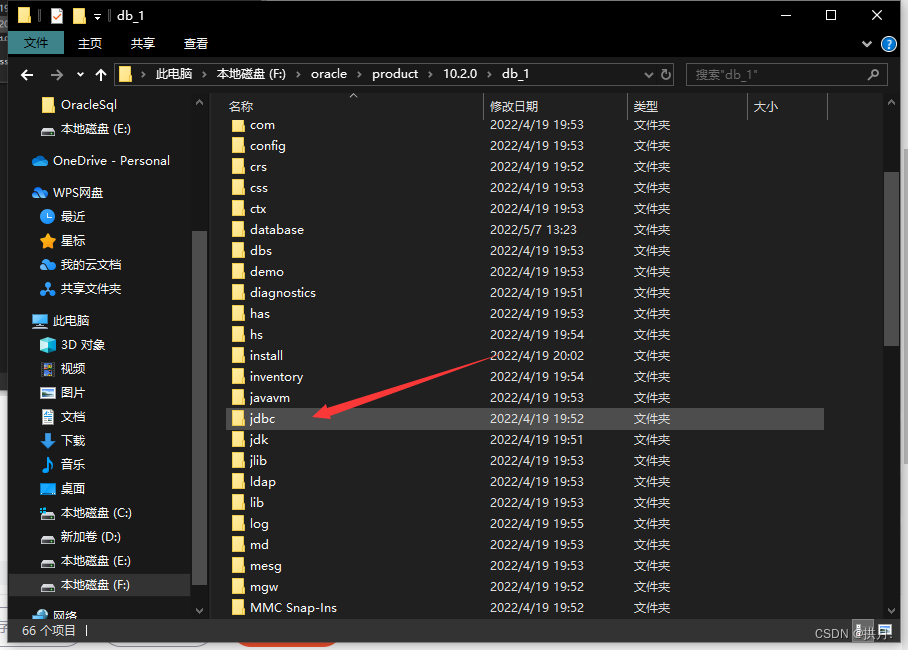The height and width of the screenshot is (650, 908).
Task: Open the help question mark icon
Action: point(888,44)
